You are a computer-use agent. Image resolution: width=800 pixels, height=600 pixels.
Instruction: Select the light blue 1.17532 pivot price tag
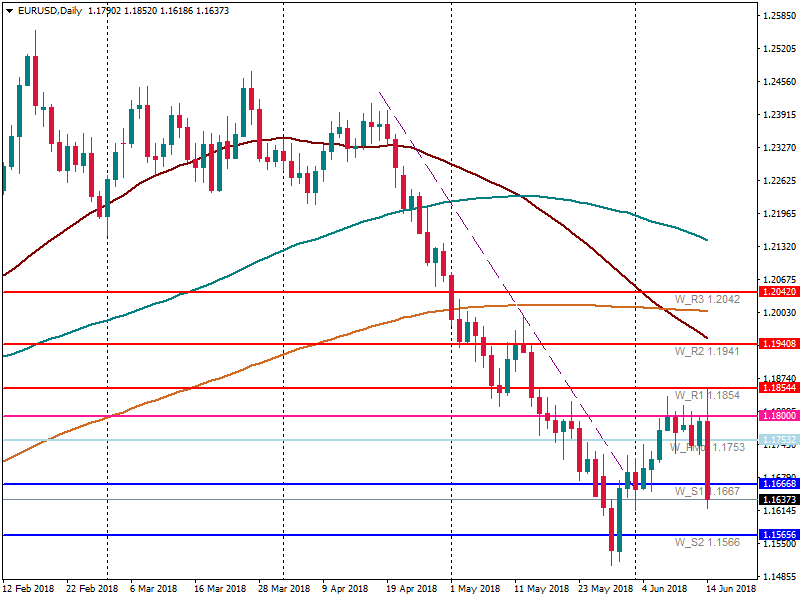pos(777,440)
